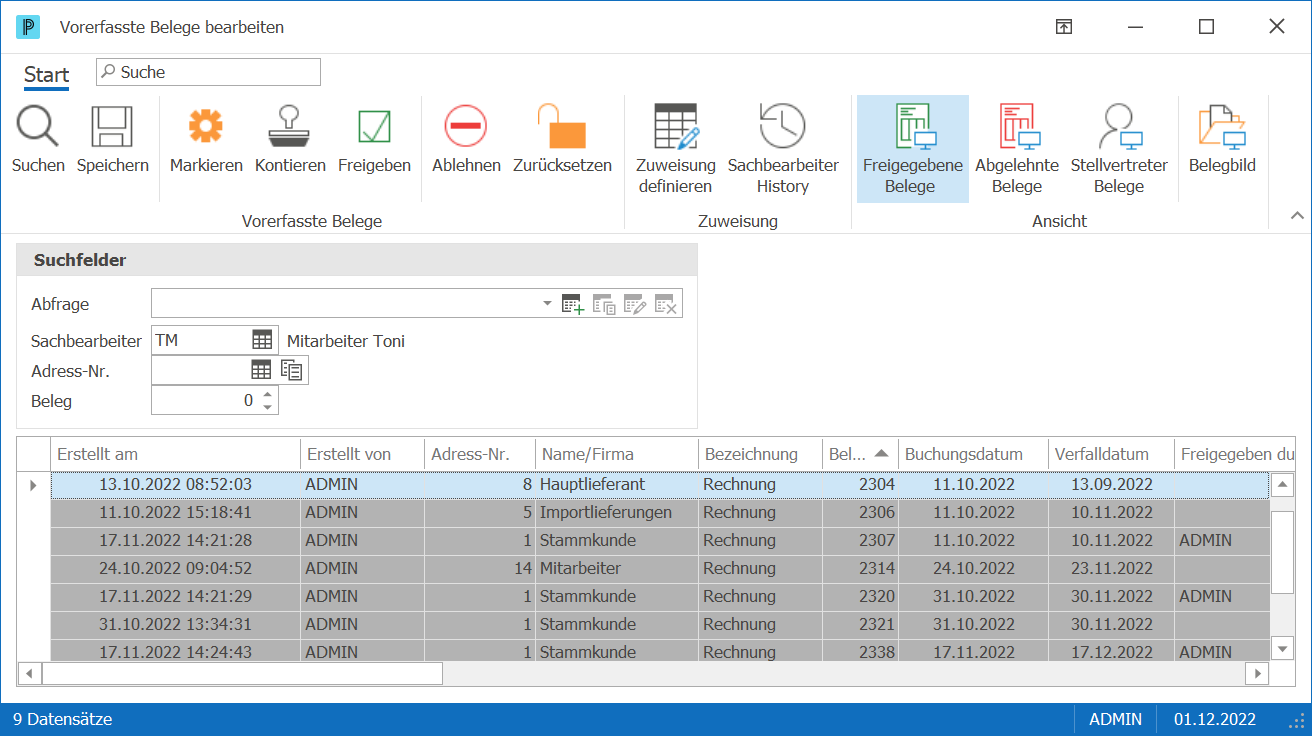Select the Importlieferungen cell
This screenshot has width=1312, height=736.
point(617,512)
